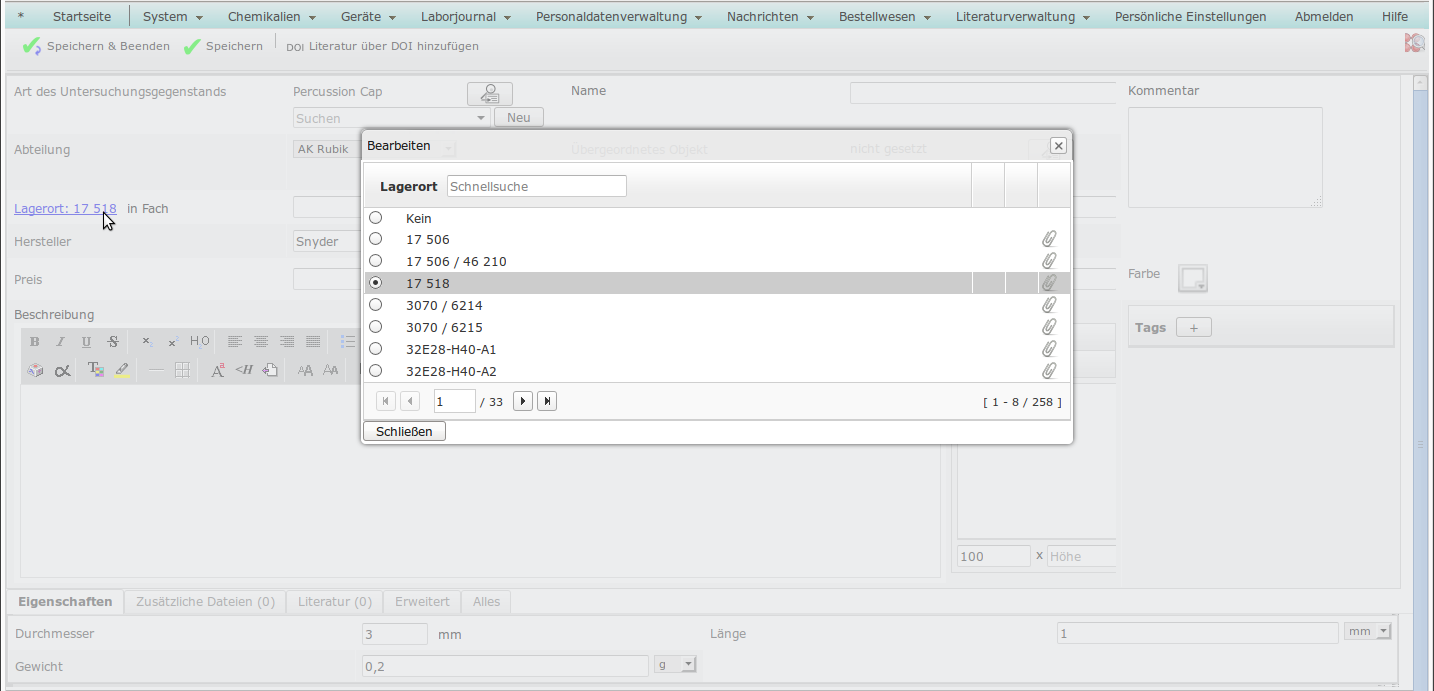Click the text highlight color icon

(122, 370)
